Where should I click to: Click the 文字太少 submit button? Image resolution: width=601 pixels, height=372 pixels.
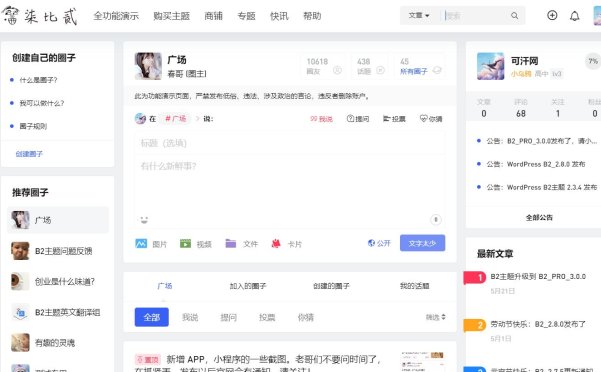click(x=422, y=243)
